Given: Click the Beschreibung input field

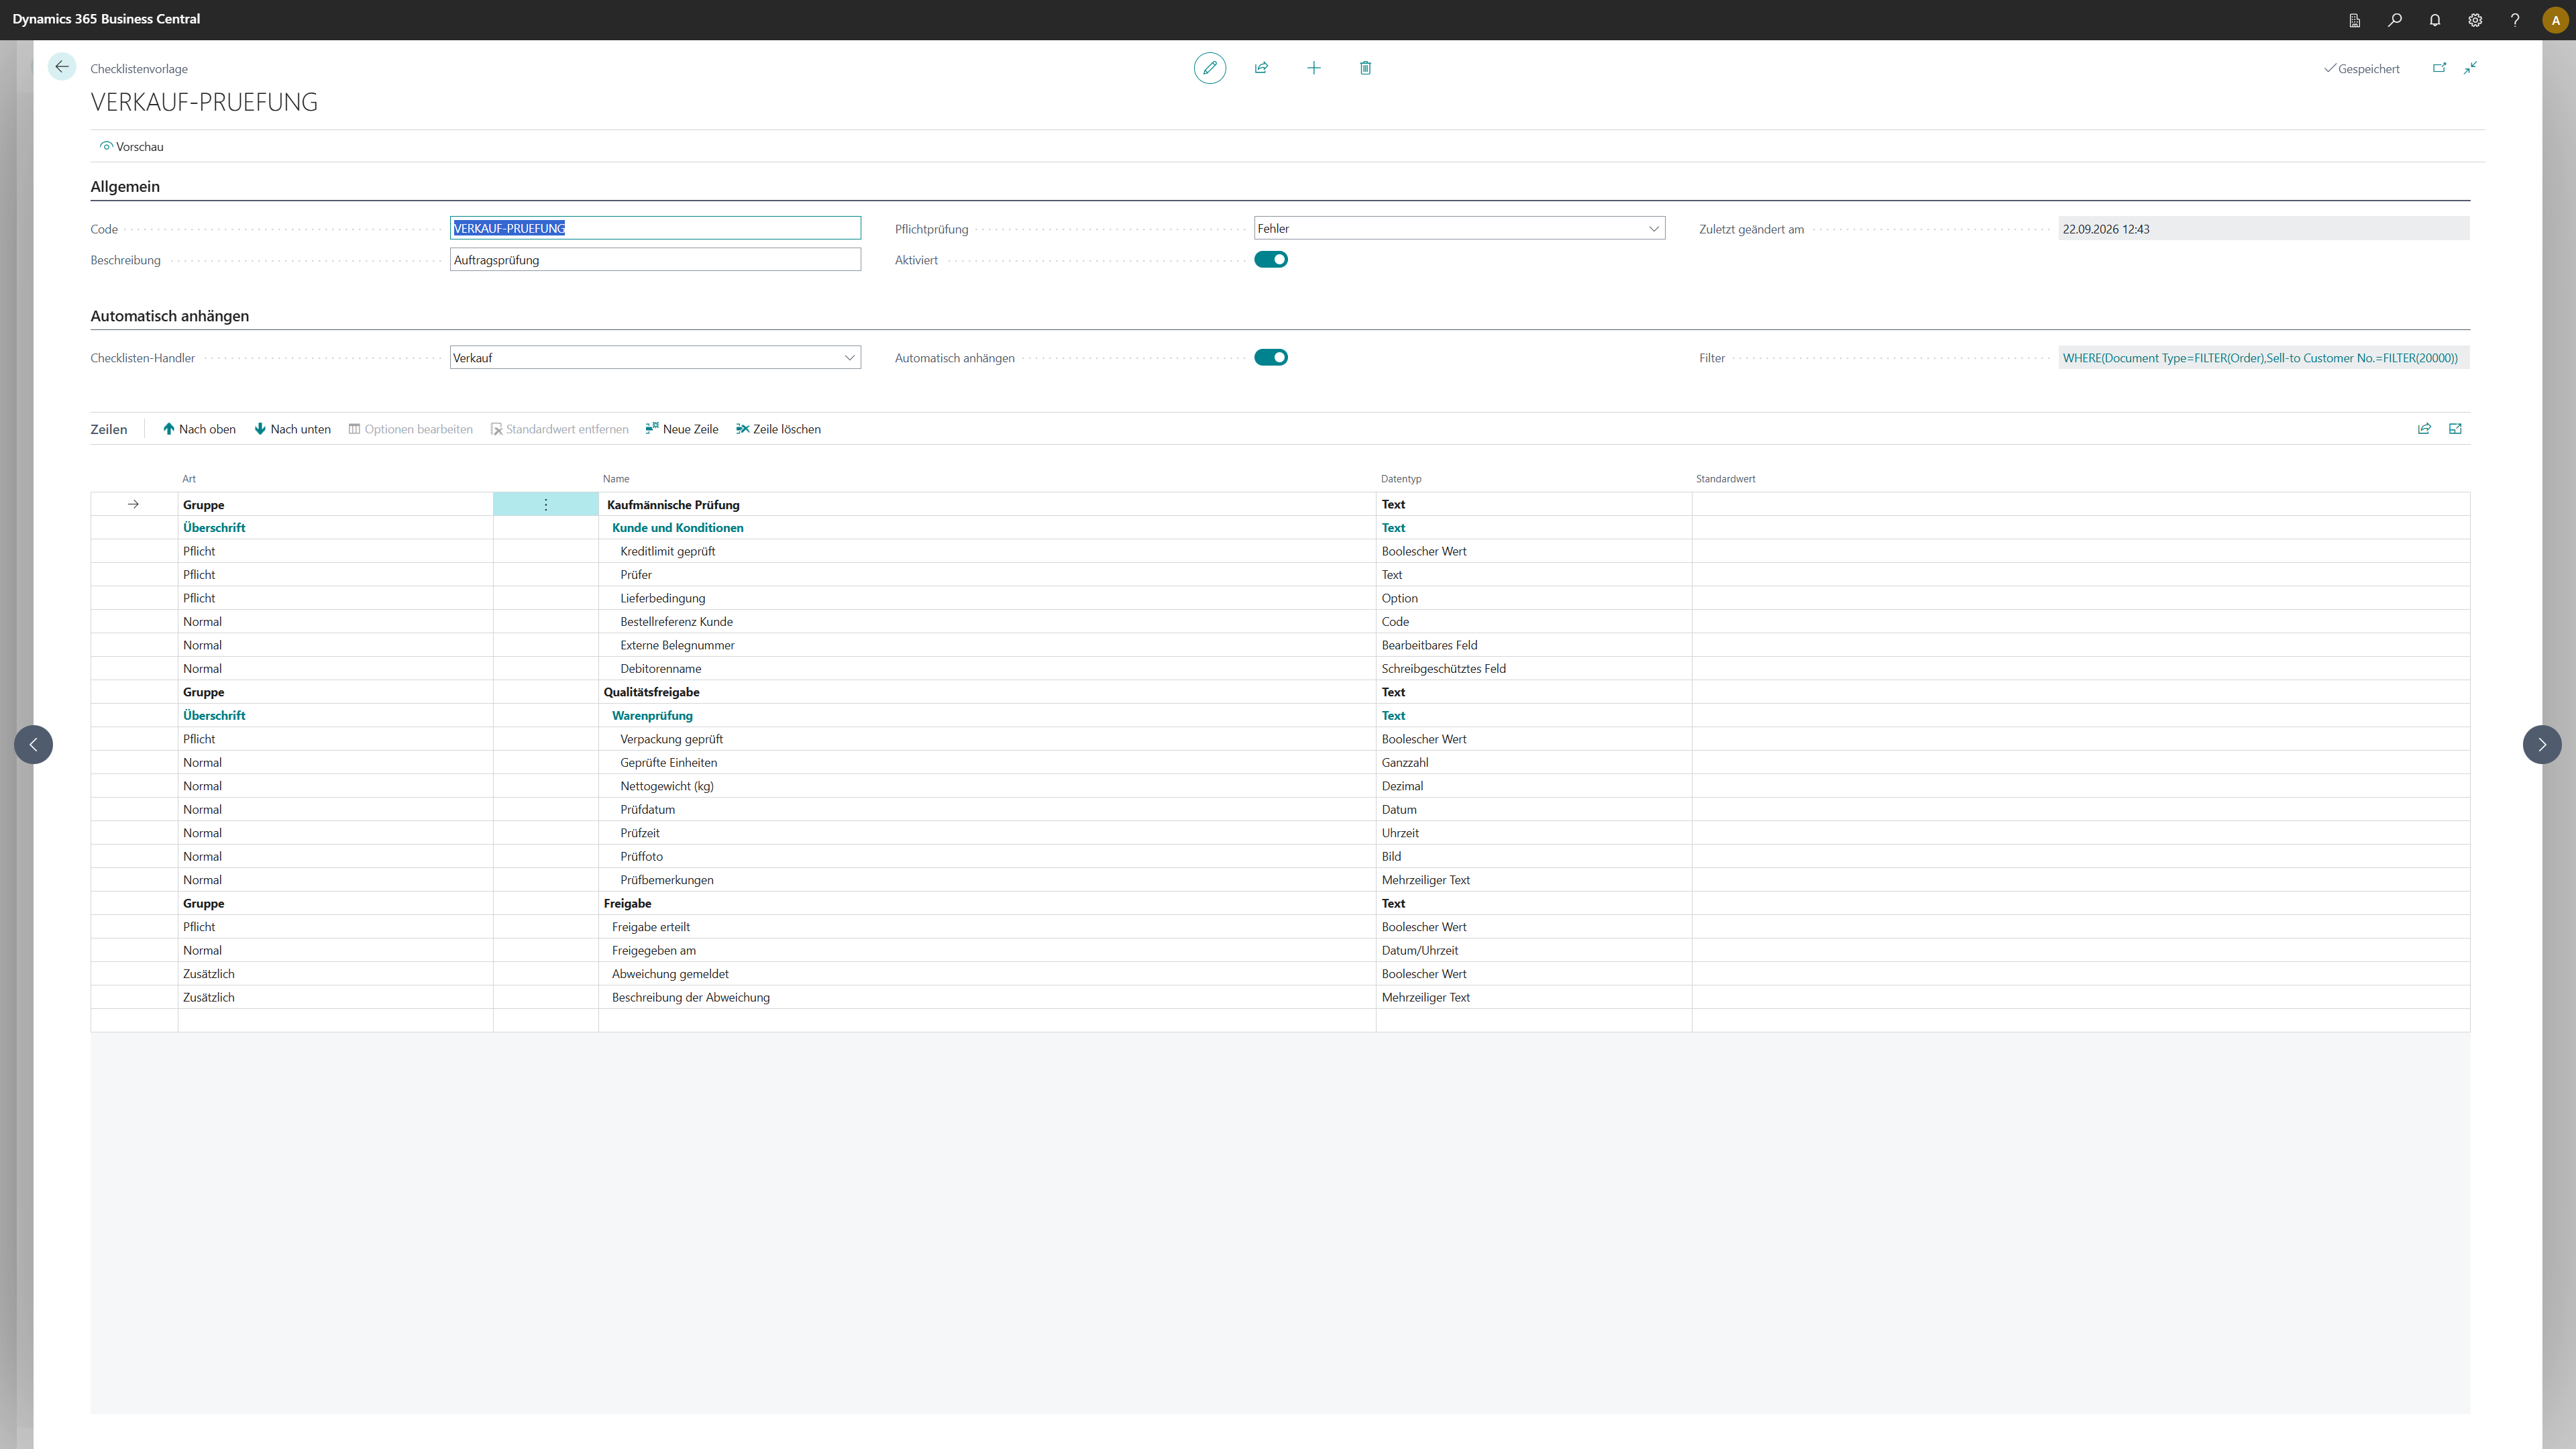Looking at the screenshot, I should point(656,260).
